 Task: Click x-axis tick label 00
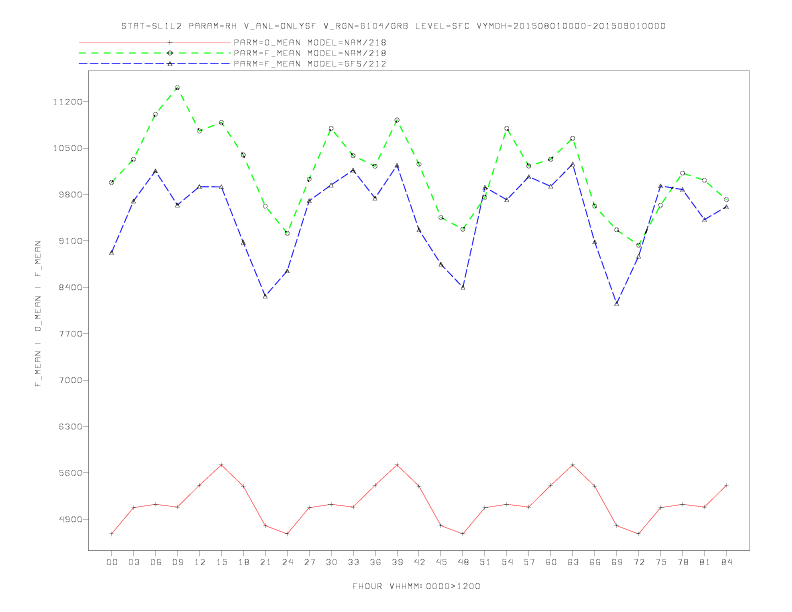click(x=112, y=562)
